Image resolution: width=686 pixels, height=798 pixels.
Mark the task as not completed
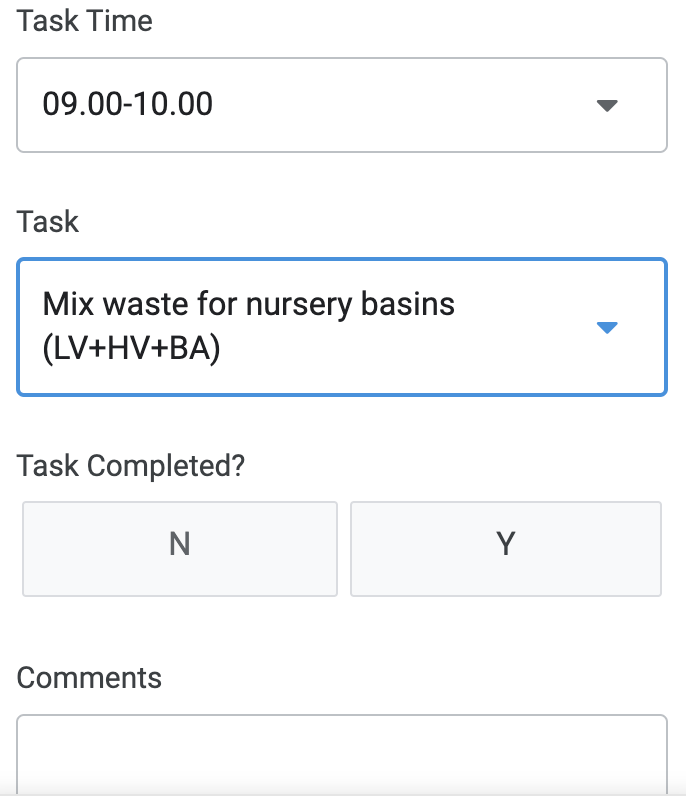[x=180, y=549]
